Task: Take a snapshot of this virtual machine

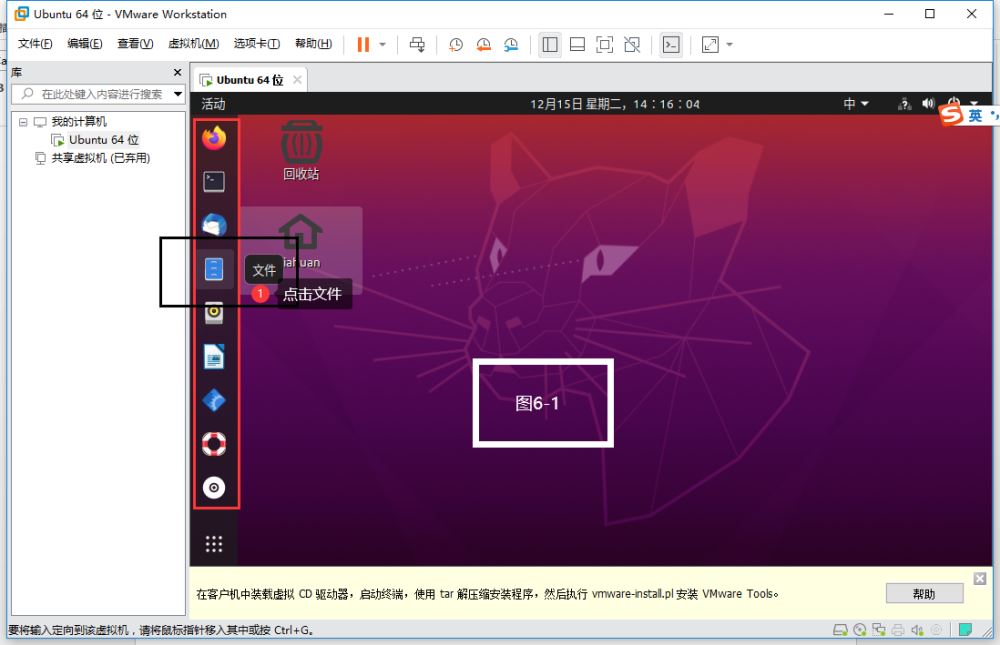Action: pyautogui.click(x=455, y=45)
